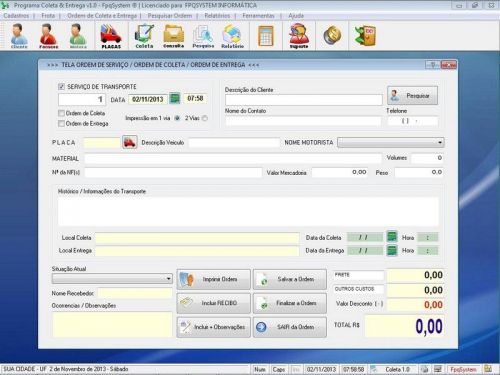The width and height of the screenshot is (500, 375).
Task: Click the Finalizar a Ordem button
Action: [x=290, y=303]
